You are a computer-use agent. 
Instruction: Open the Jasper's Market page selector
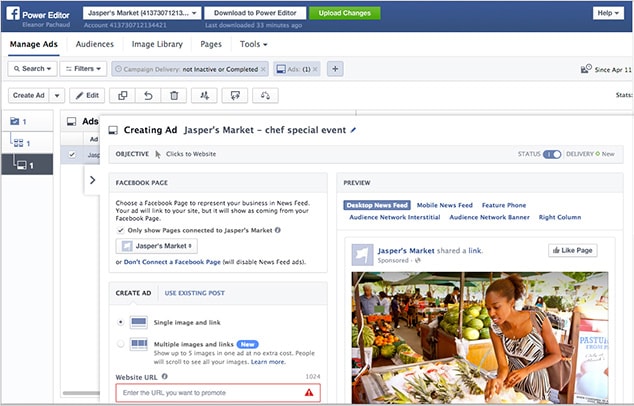point(156,246)
